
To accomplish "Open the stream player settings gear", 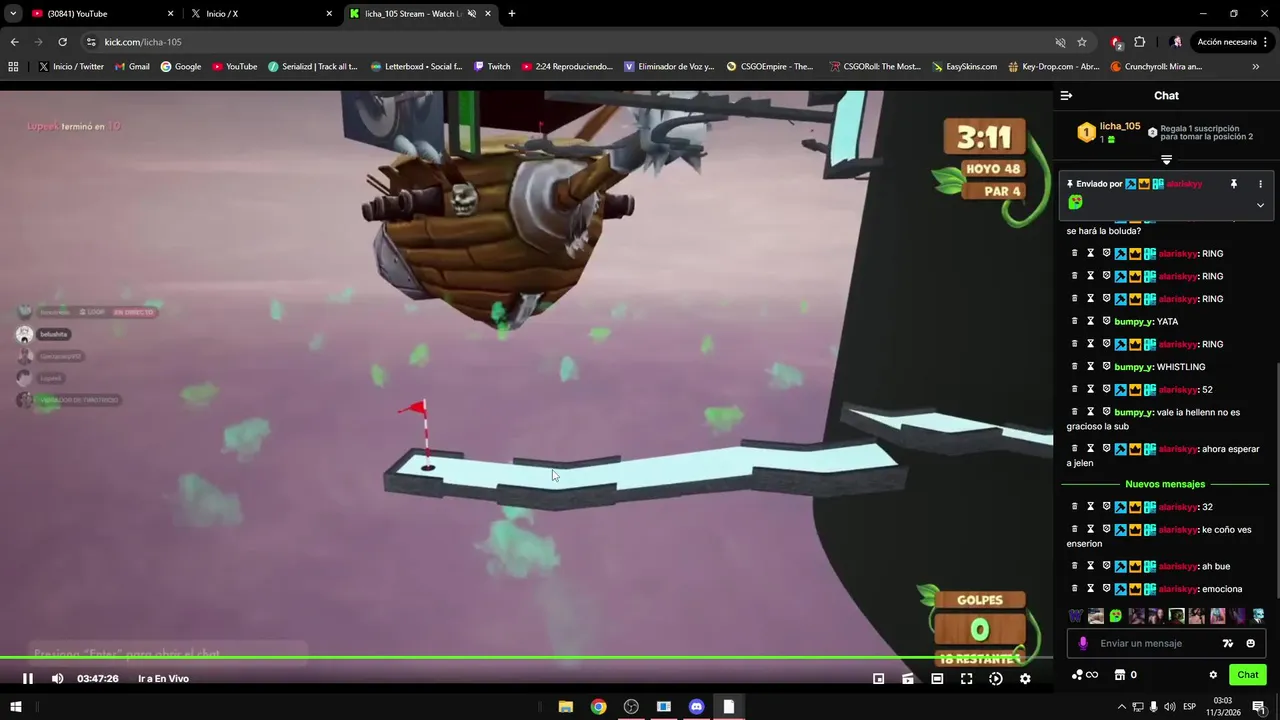I will click(x=1024, y=678).
